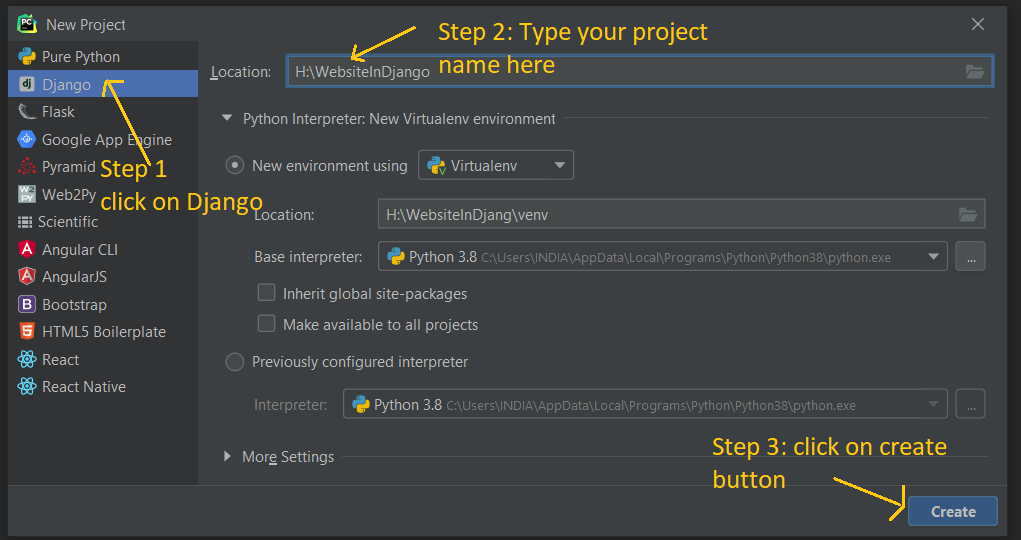Enable Inherit global site-packages checkbox
The width and height of the screenshot is (1021, 540).
[x=267, y=293]
